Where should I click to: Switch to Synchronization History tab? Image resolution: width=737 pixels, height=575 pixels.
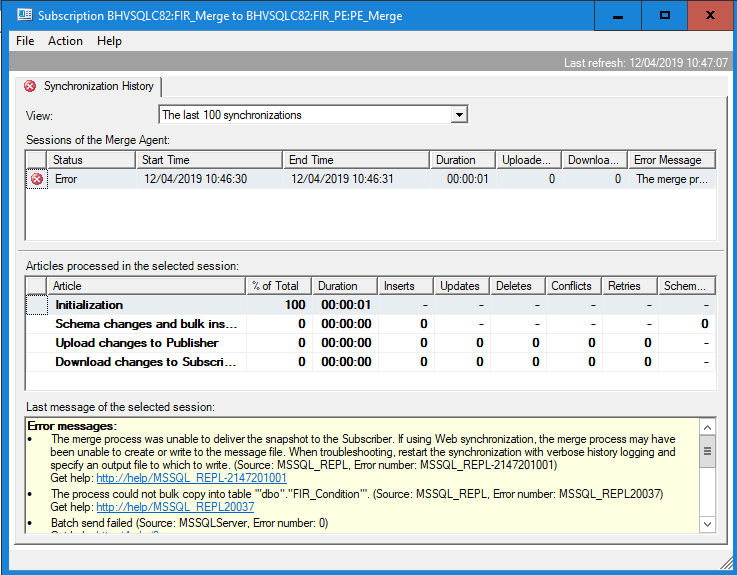coord(97,86)
